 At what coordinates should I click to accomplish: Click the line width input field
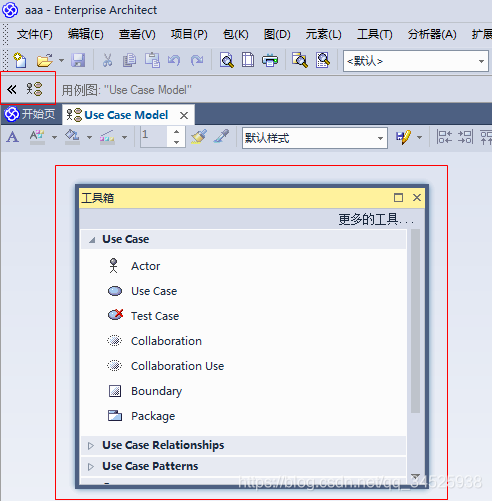(x=155, y=137)
